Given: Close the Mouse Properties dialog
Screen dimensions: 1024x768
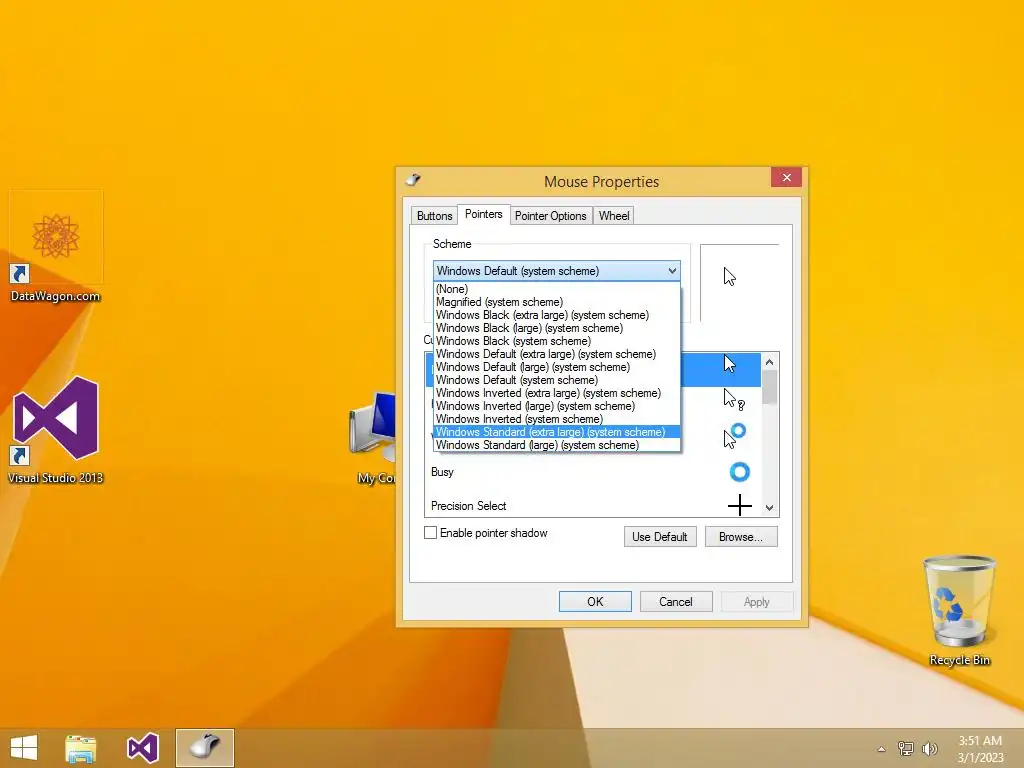Looking at the screenshot, I should pos(786,177).
